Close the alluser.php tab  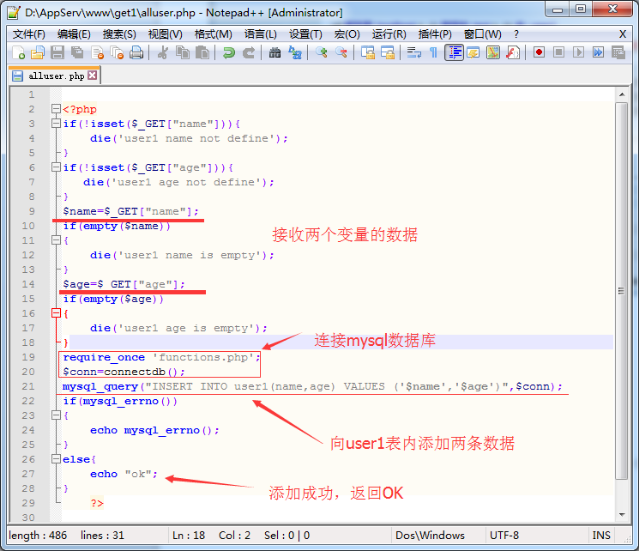93,75
